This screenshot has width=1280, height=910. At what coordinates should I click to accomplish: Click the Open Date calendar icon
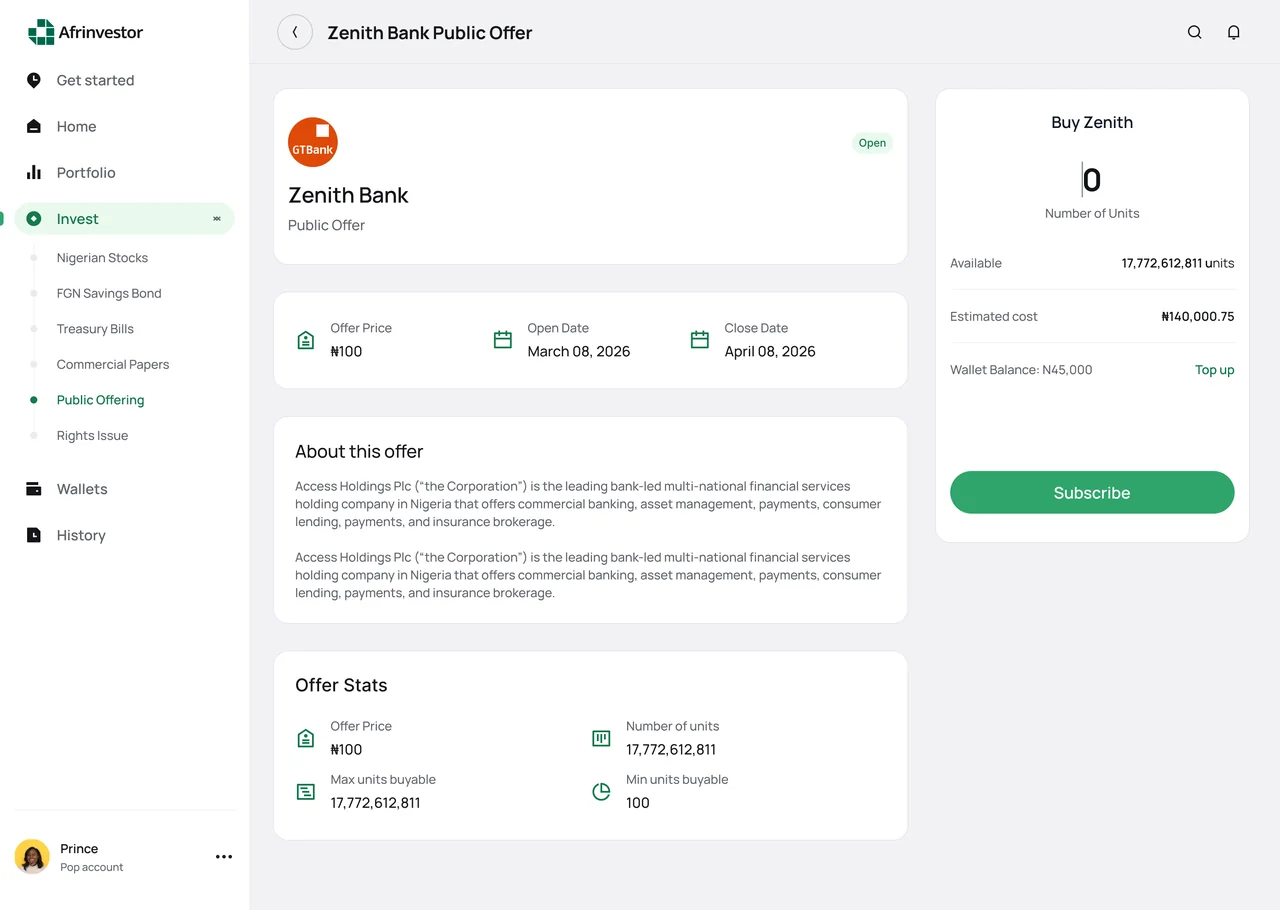tap(503, 340)
